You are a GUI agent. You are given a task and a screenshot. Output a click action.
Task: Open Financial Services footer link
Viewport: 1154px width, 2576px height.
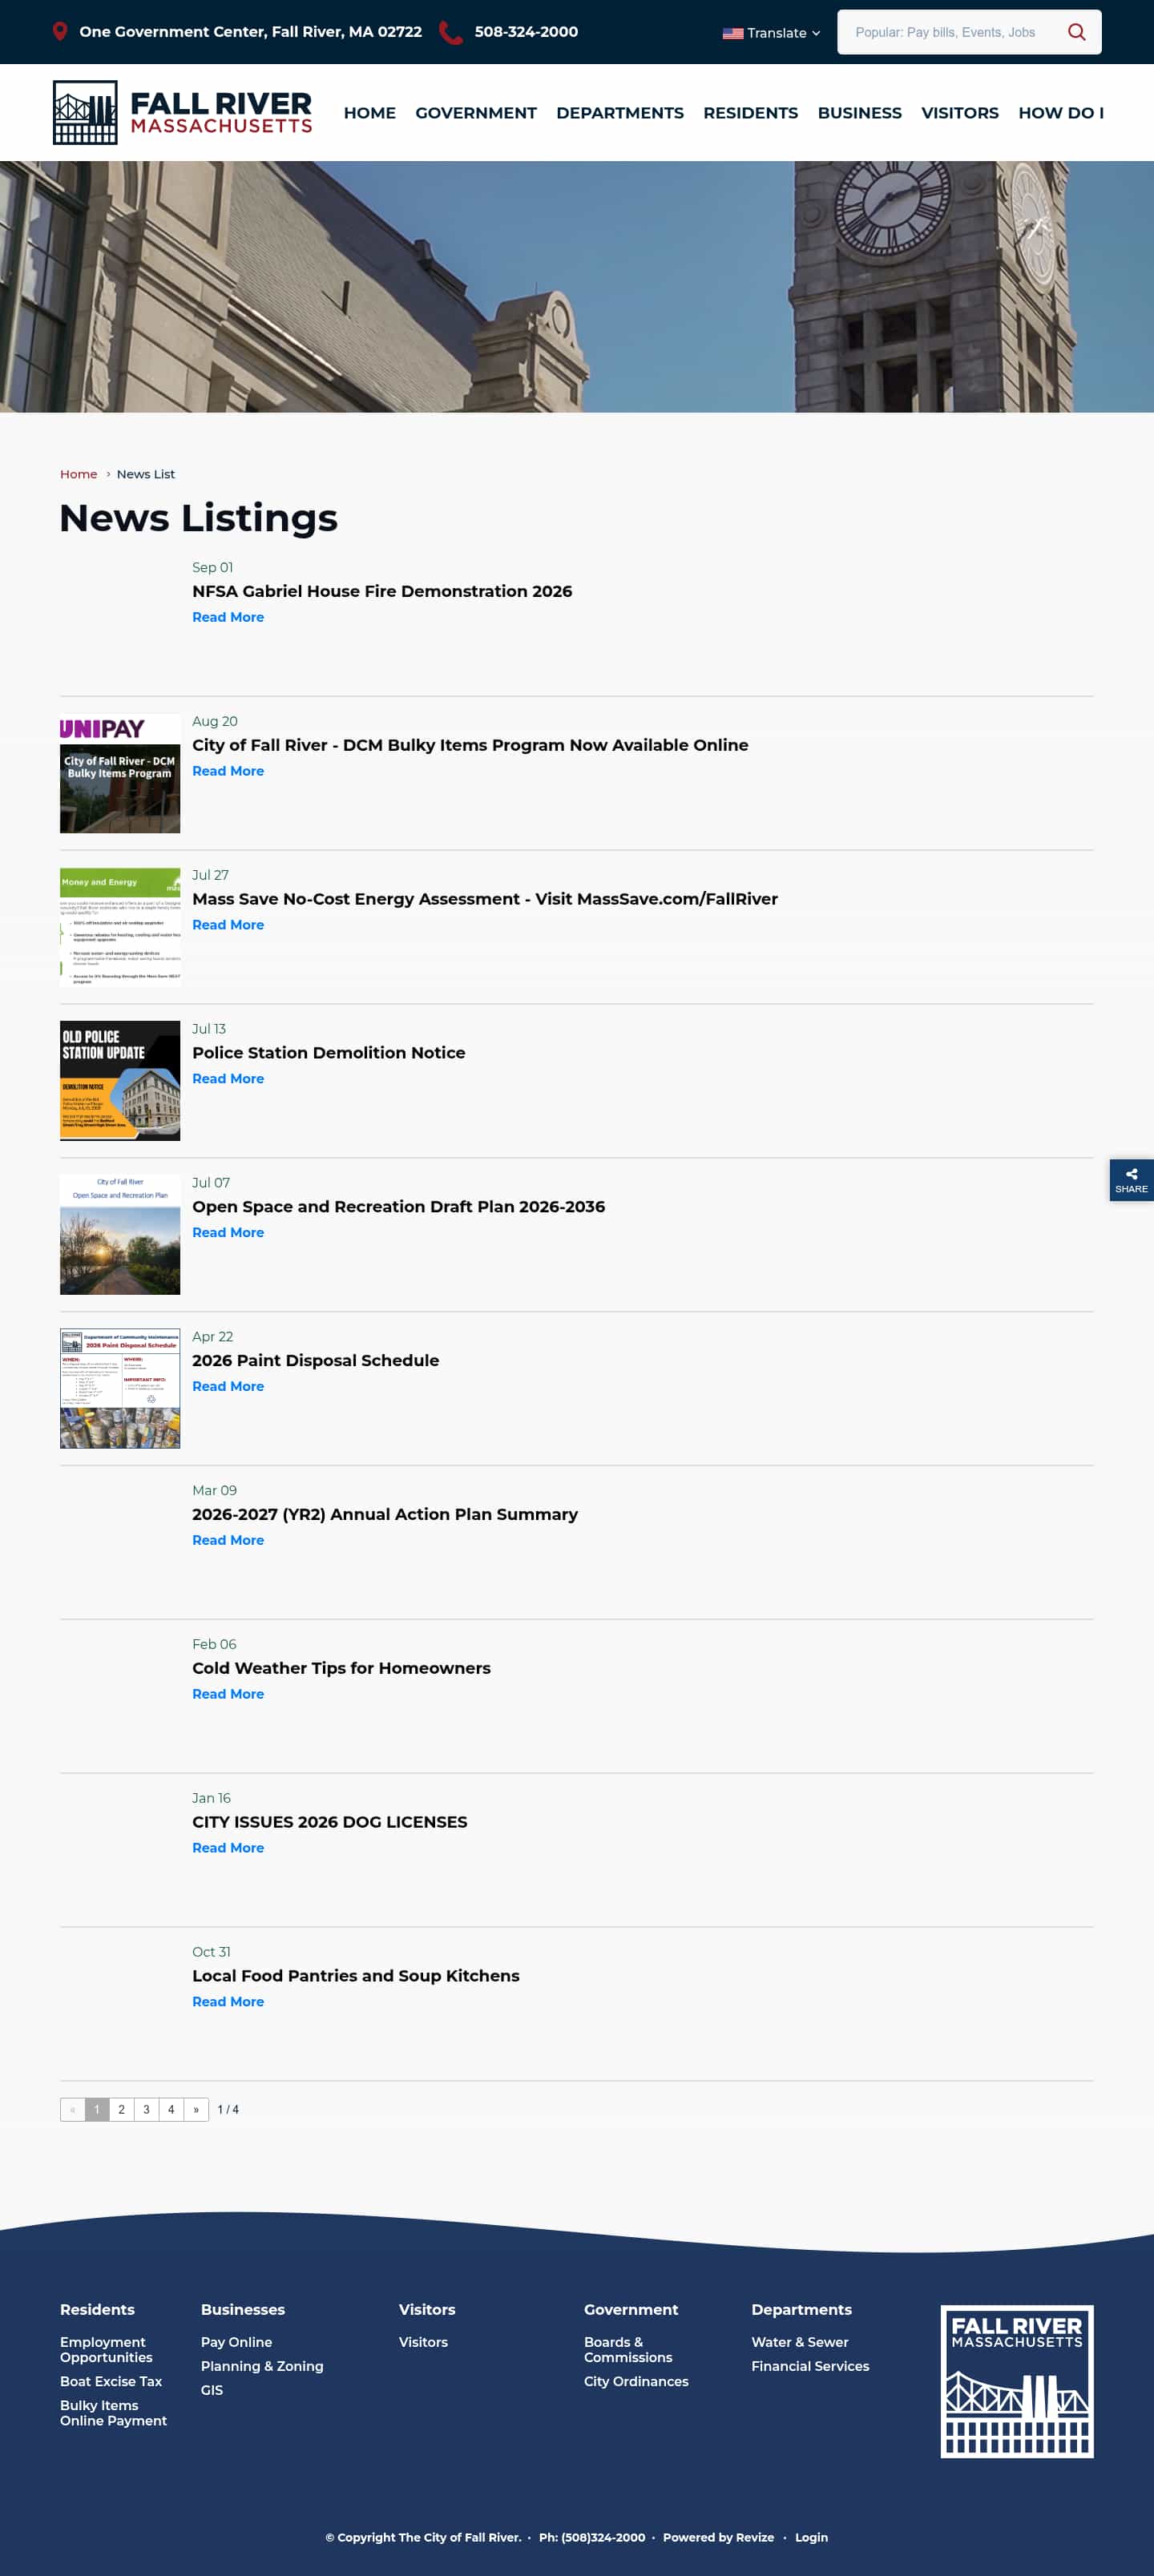(810, 2367)
